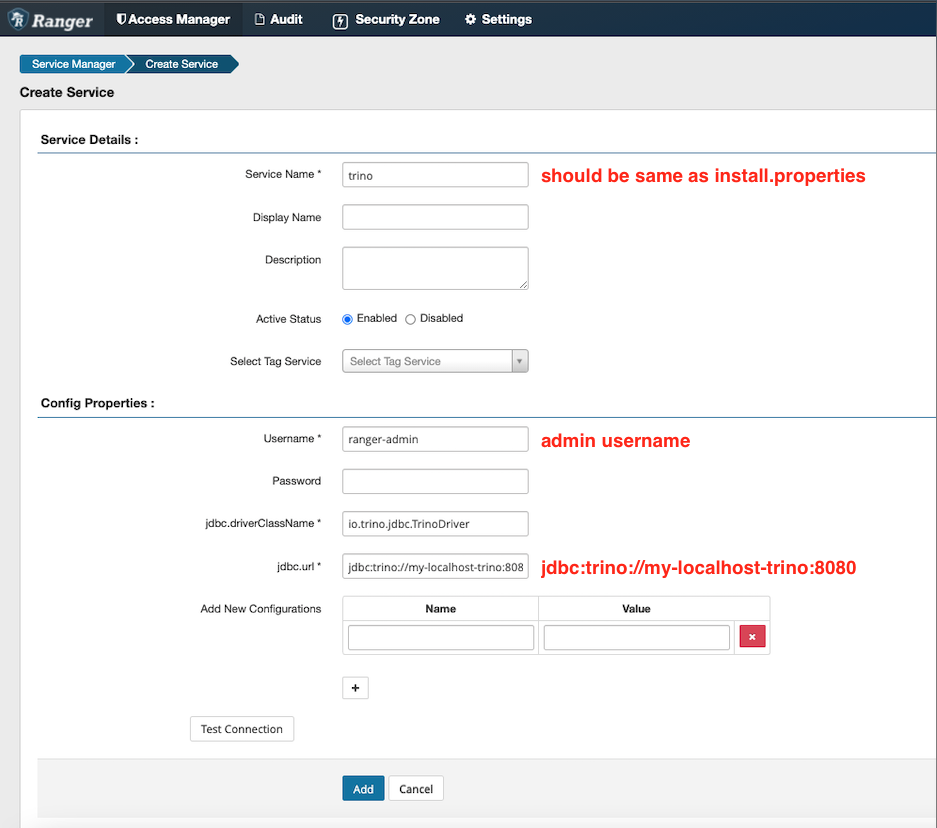The width and height of the screenshot is (937, 828).
Task: Click the Settings gear icon
Action: (470, 19)
